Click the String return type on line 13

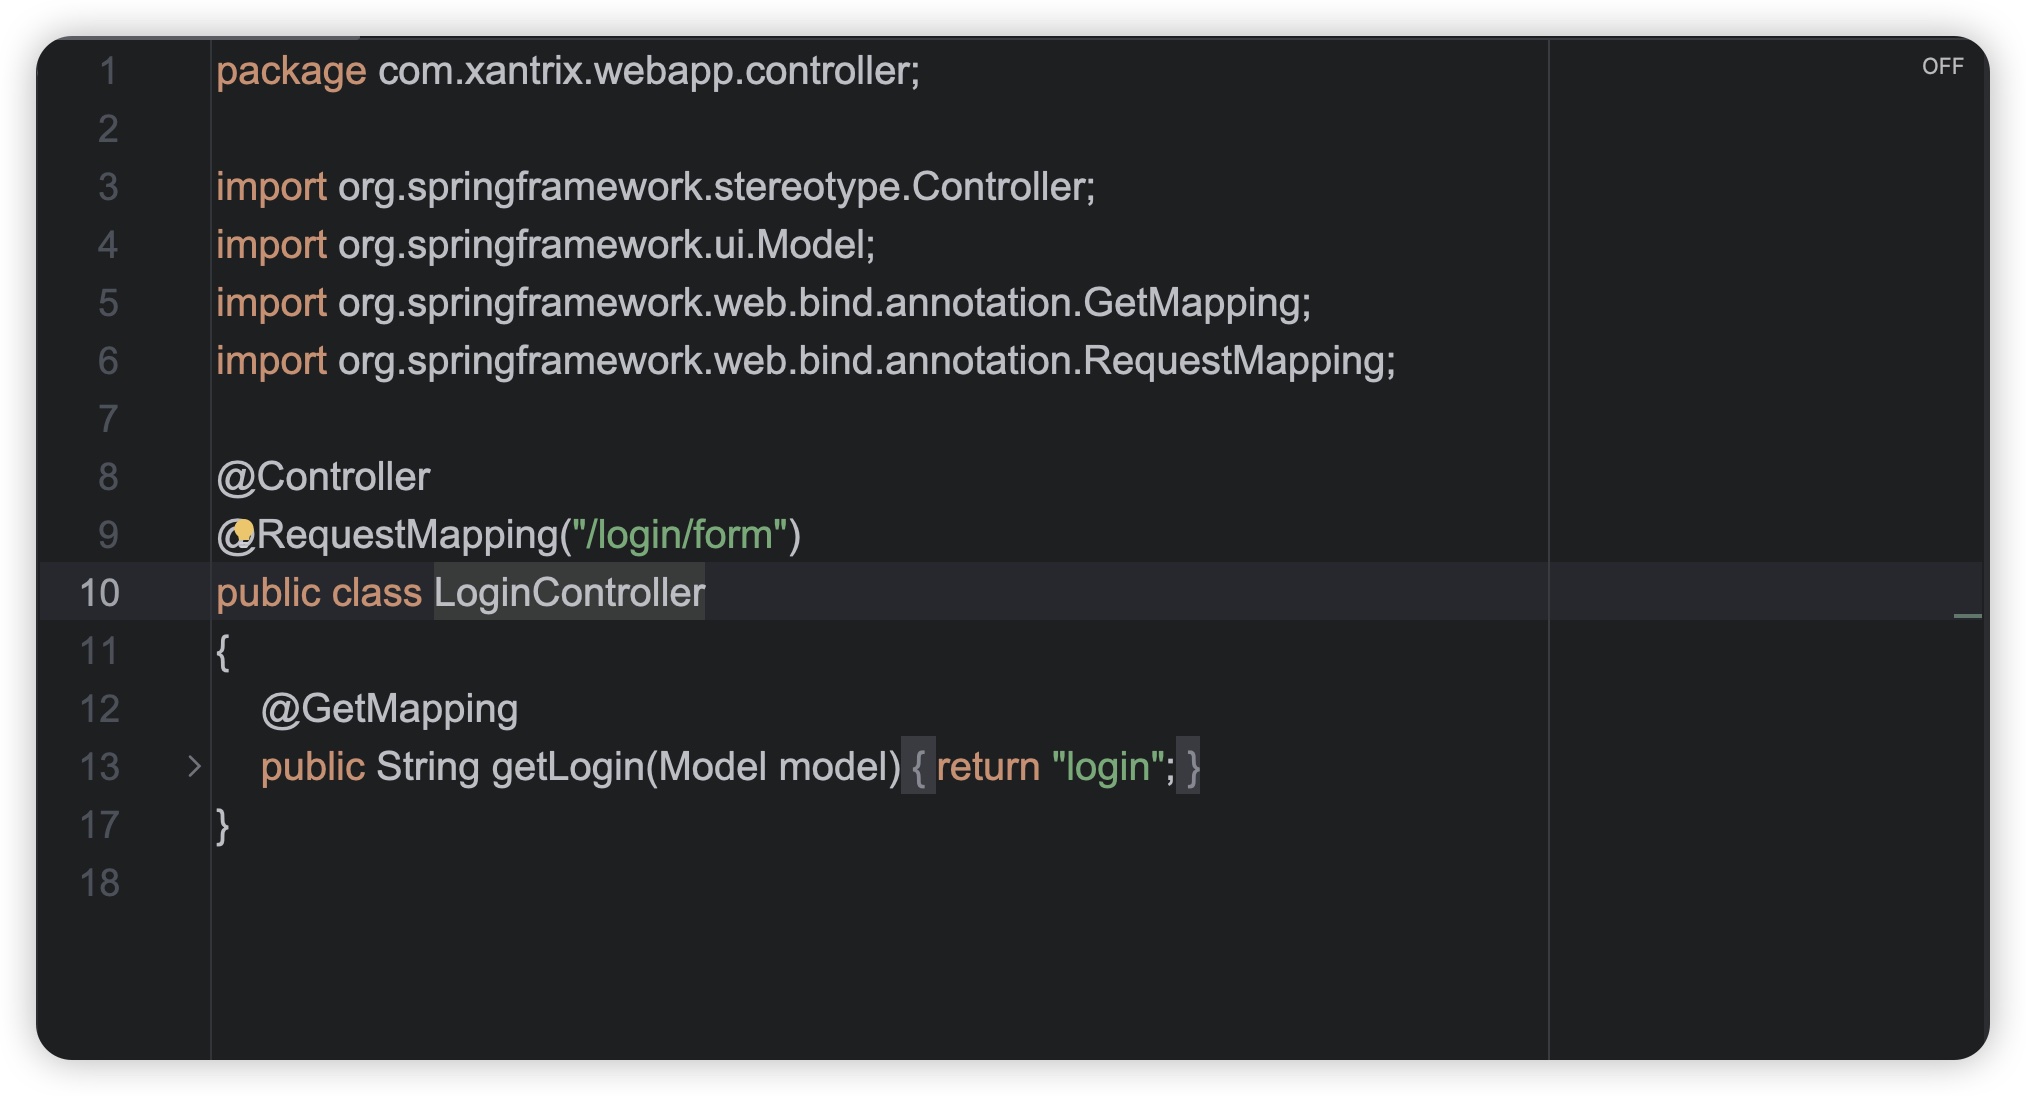pyautogui.click(x=428, y=767)
